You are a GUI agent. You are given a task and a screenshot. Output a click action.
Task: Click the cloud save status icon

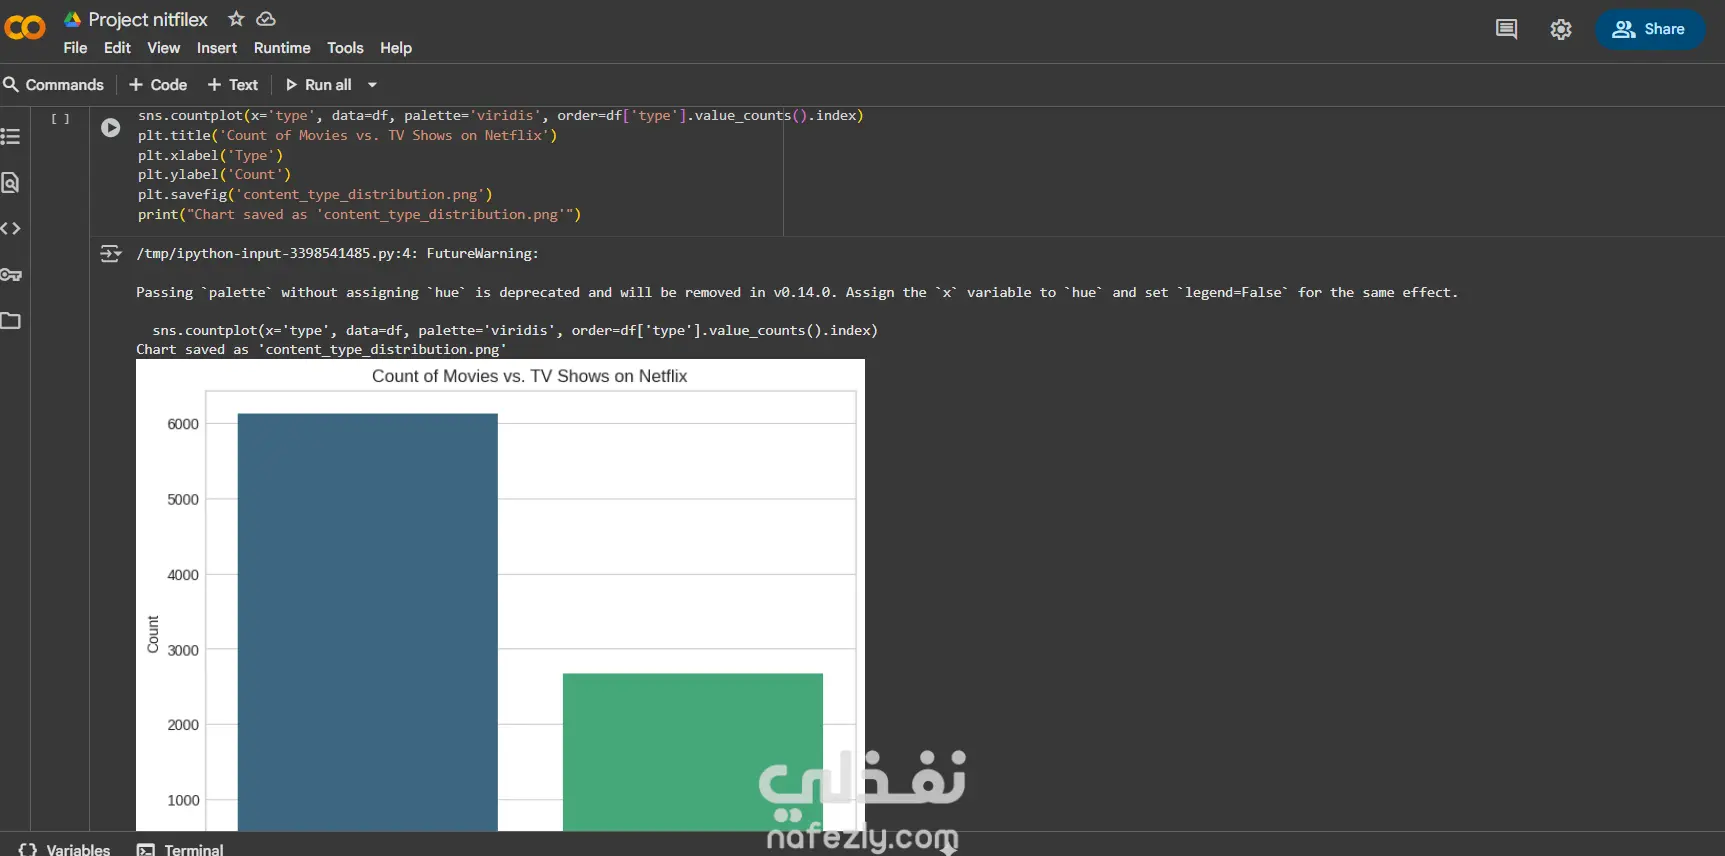click(x=266, y=19)
